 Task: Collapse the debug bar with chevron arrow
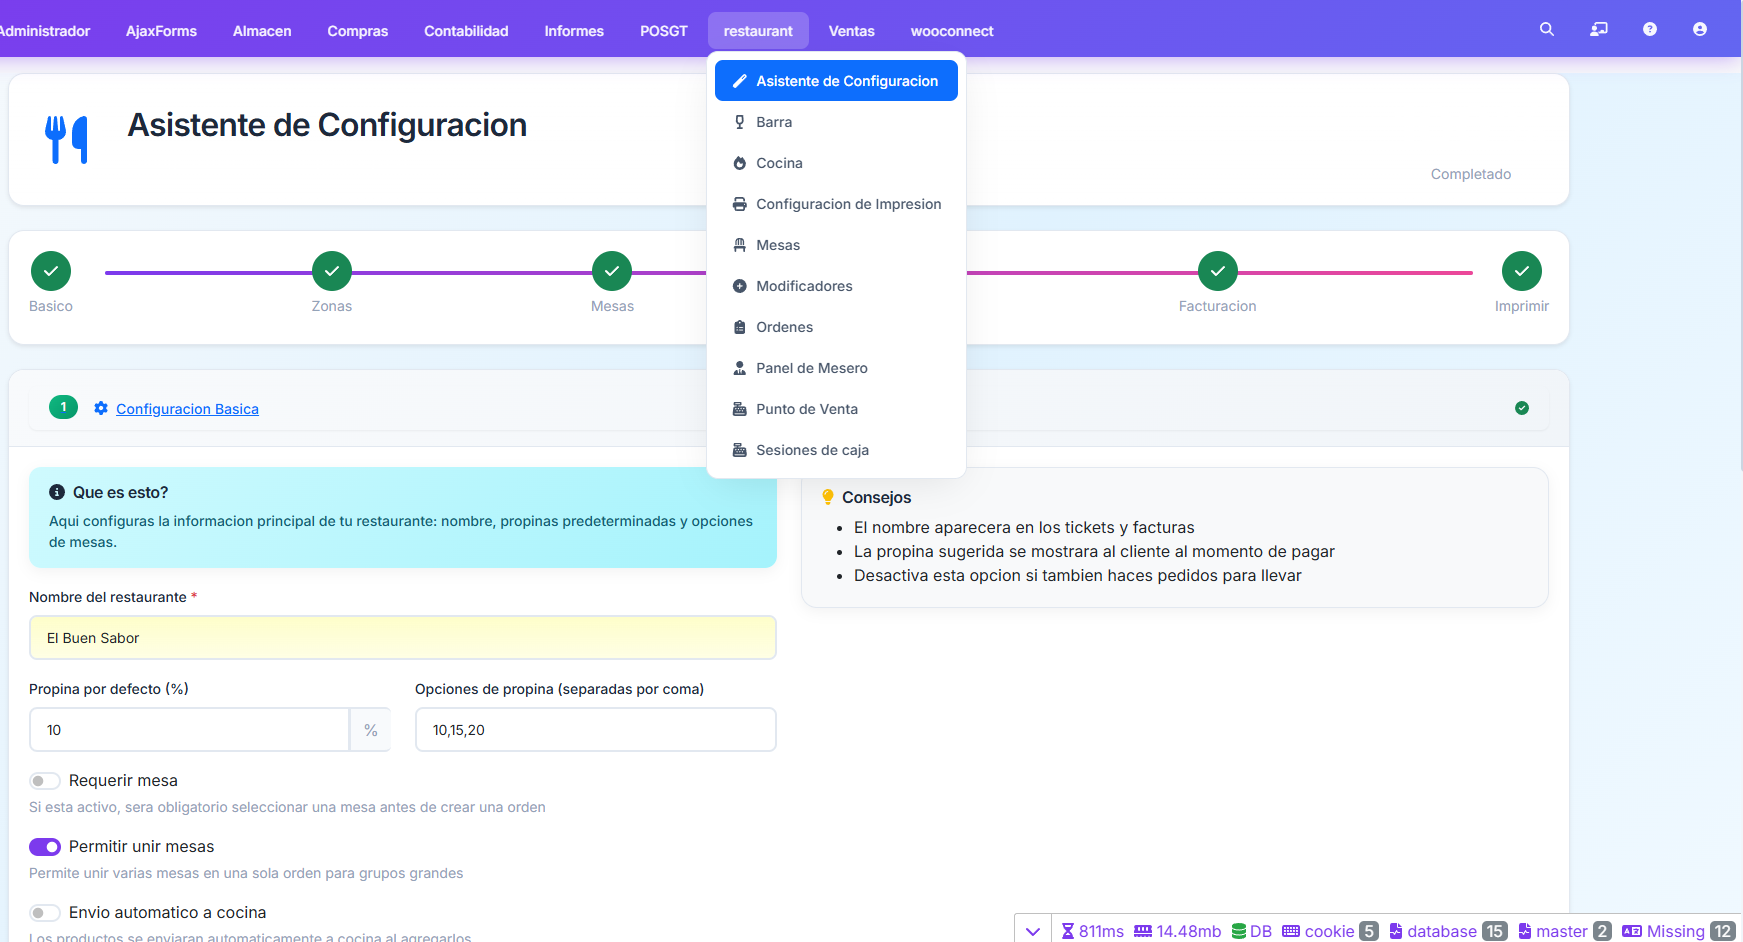coord(1033,931)
